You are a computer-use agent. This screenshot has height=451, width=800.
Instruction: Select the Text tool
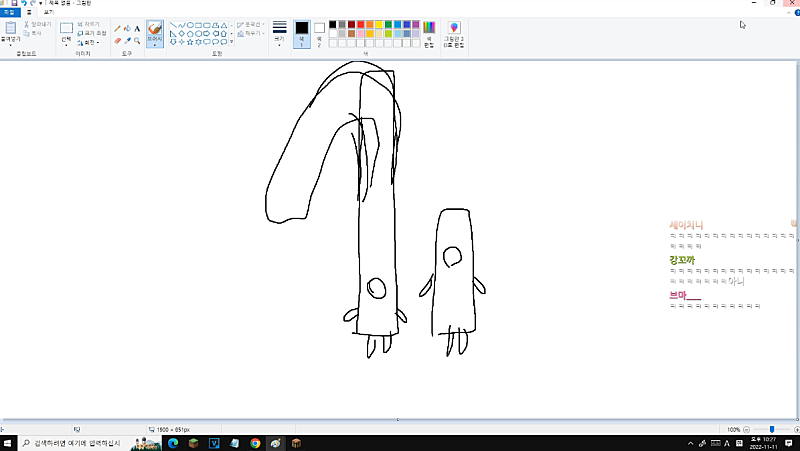pyautogui.click(x=137, y=28)
